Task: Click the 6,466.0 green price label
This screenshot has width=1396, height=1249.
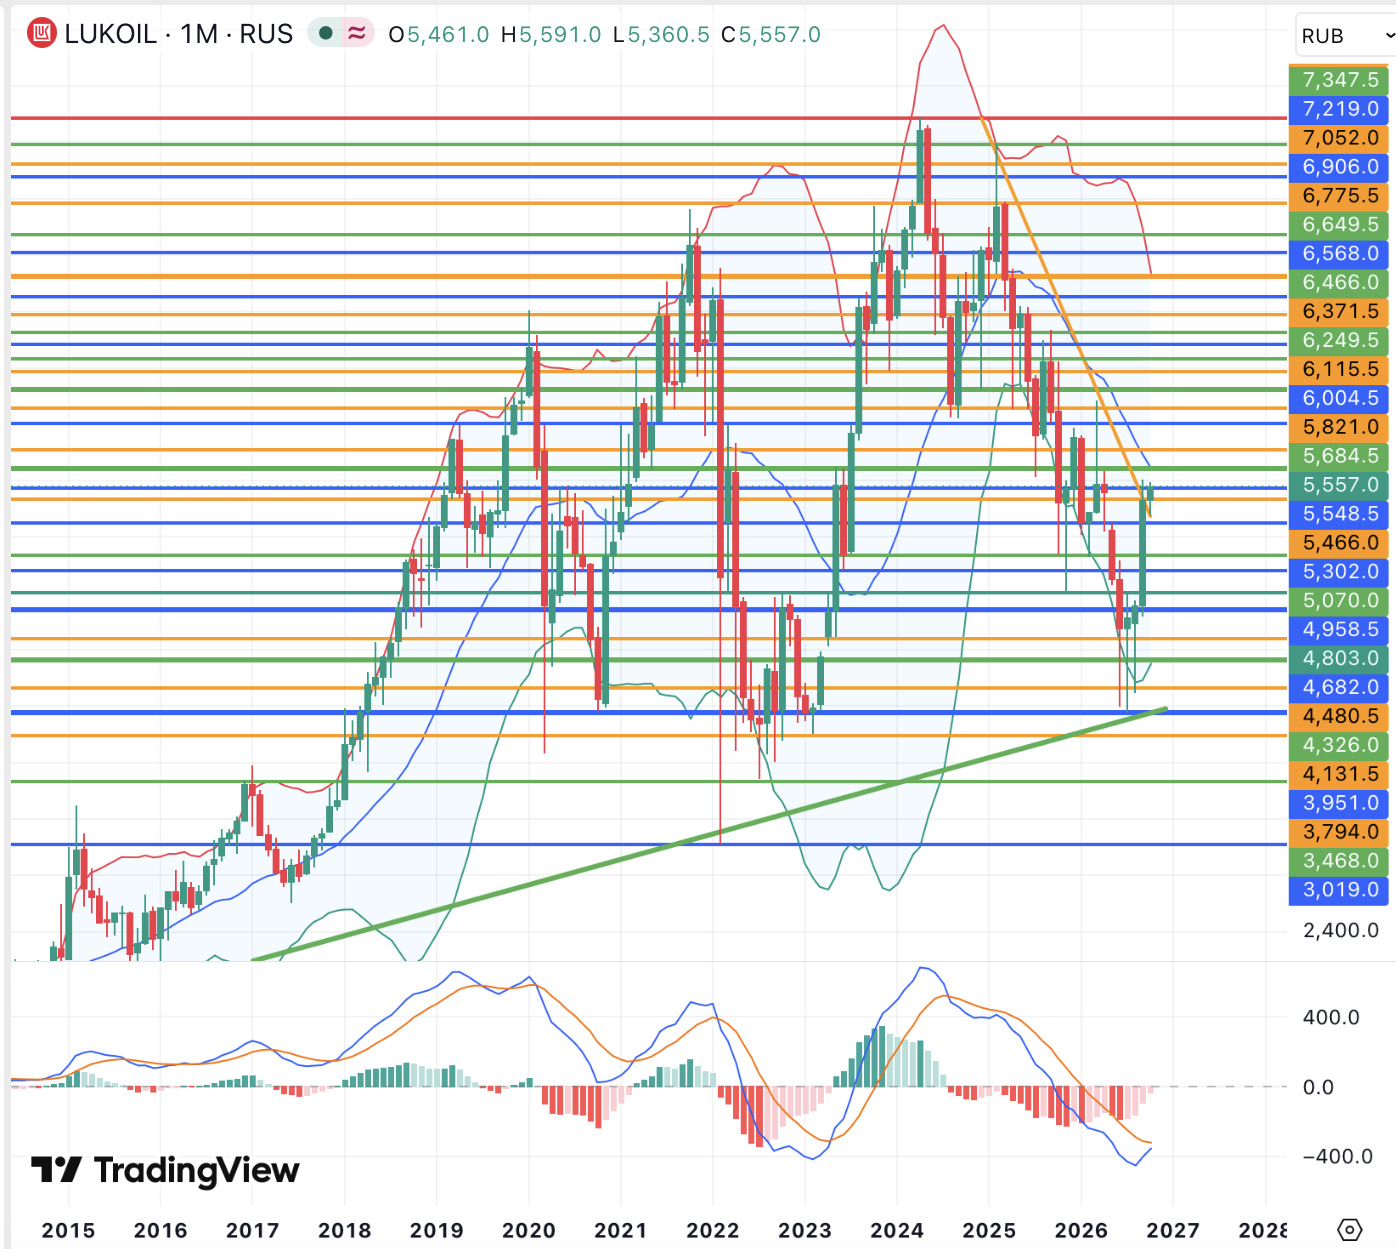Action: pyautogui.click(x=1340, y=283)
